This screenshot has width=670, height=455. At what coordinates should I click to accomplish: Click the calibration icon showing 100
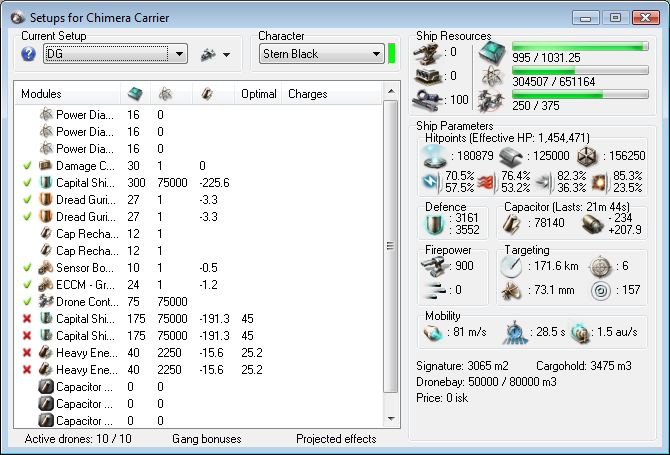(428, 100)
